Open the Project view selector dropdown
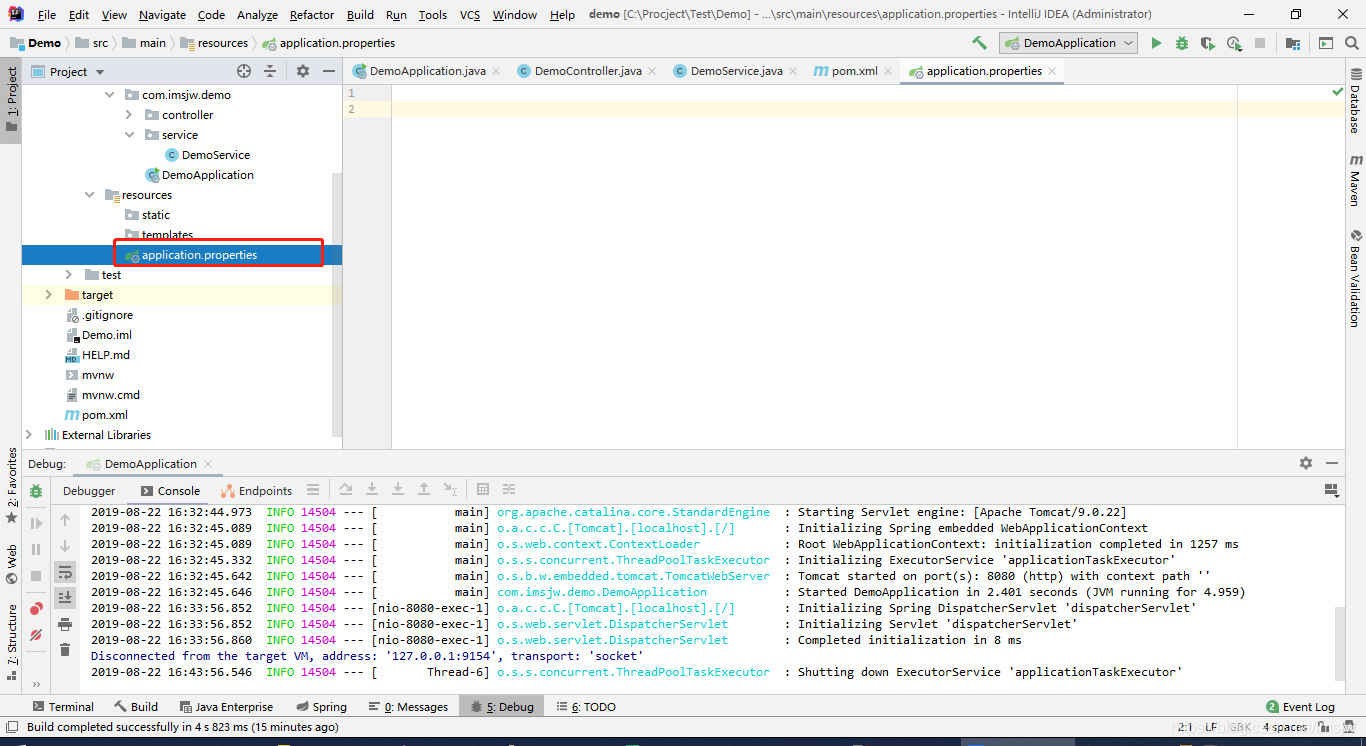 point(68,71)
